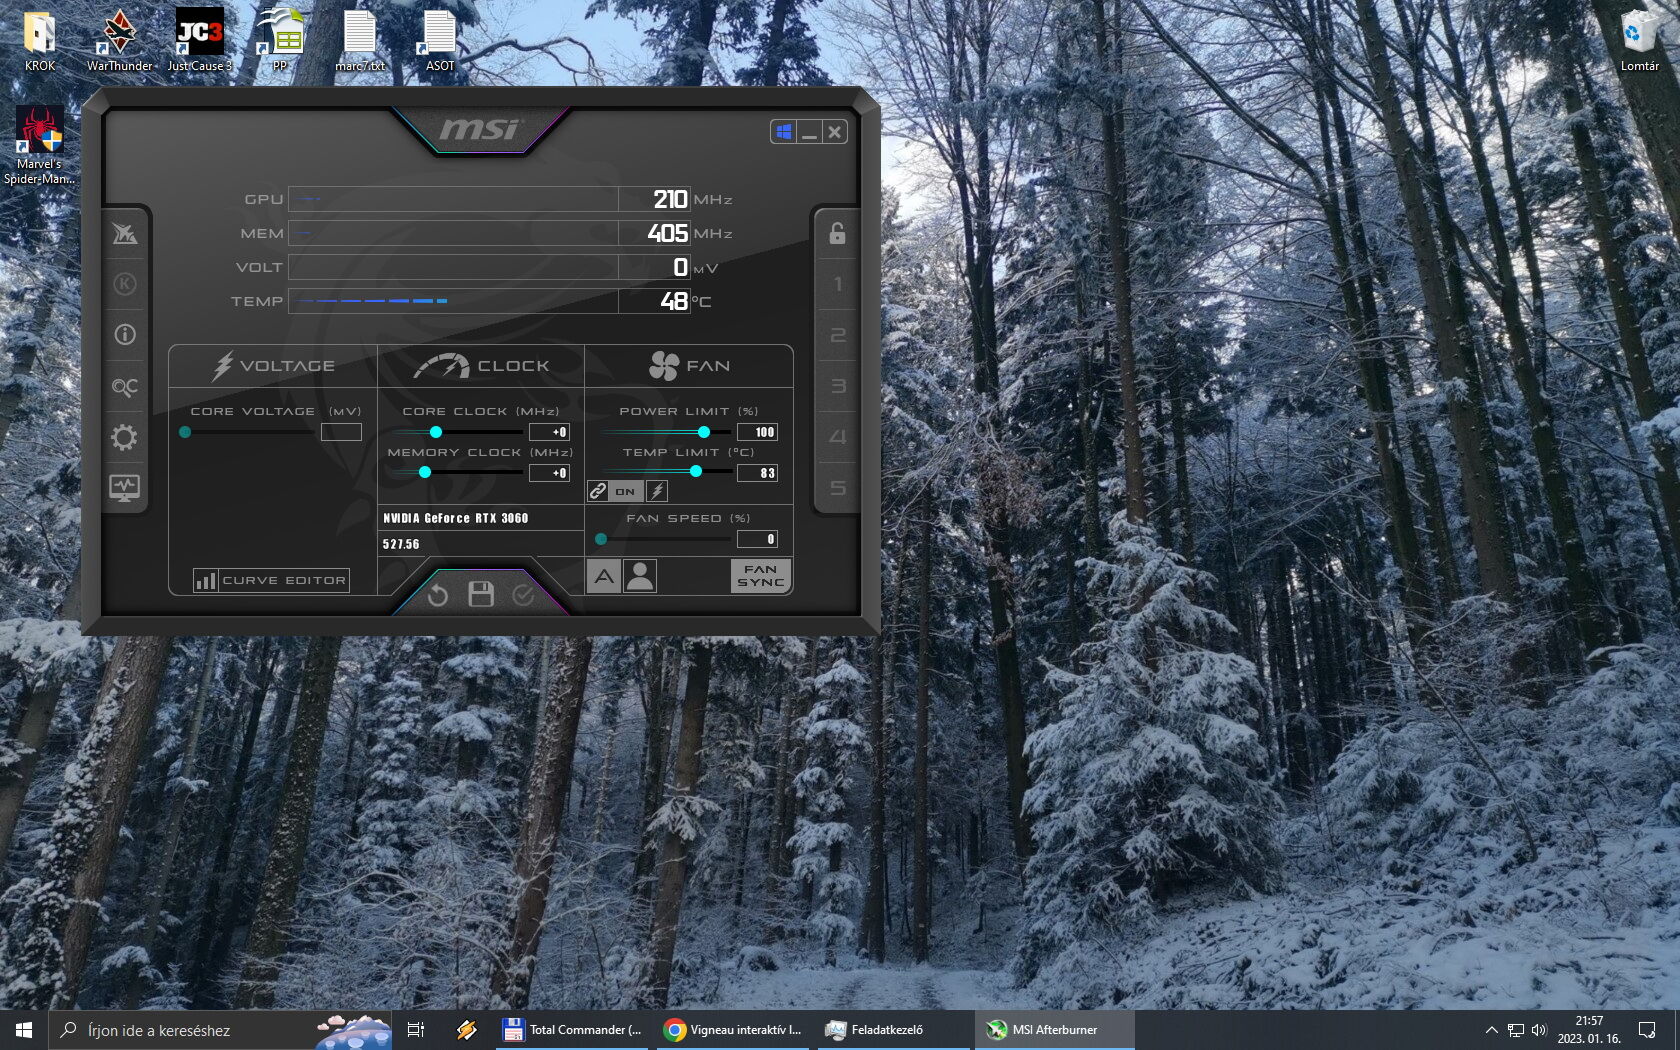The image size is (1680, 1050).
Task: Click the taskbar search box
Action: pyautogui.click(x=222, y=1030)
